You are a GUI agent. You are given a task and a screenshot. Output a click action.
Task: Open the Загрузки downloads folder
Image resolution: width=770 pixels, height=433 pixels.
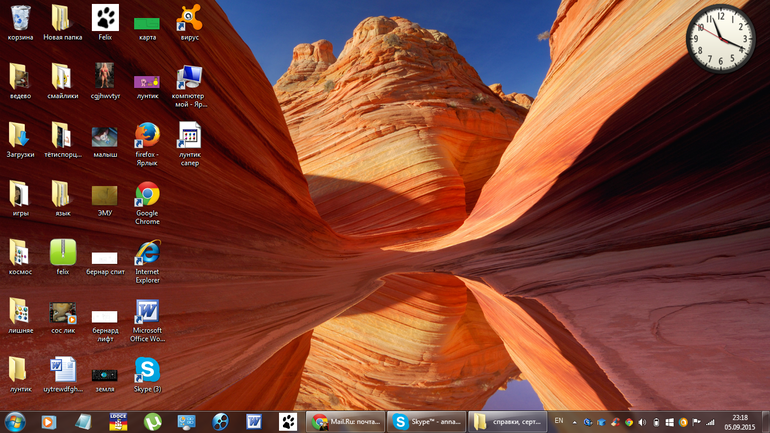[x=20, y=136]
